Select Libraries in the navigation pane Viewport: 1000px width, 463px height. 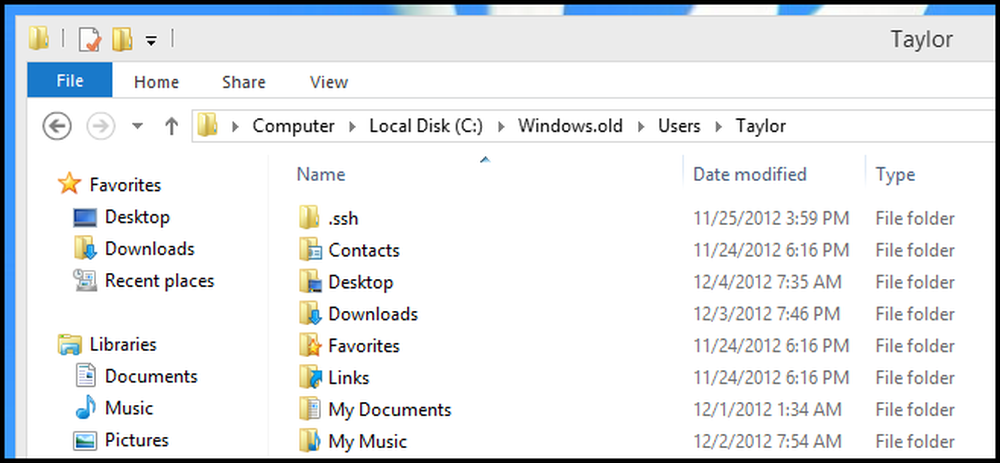(123, 344)
